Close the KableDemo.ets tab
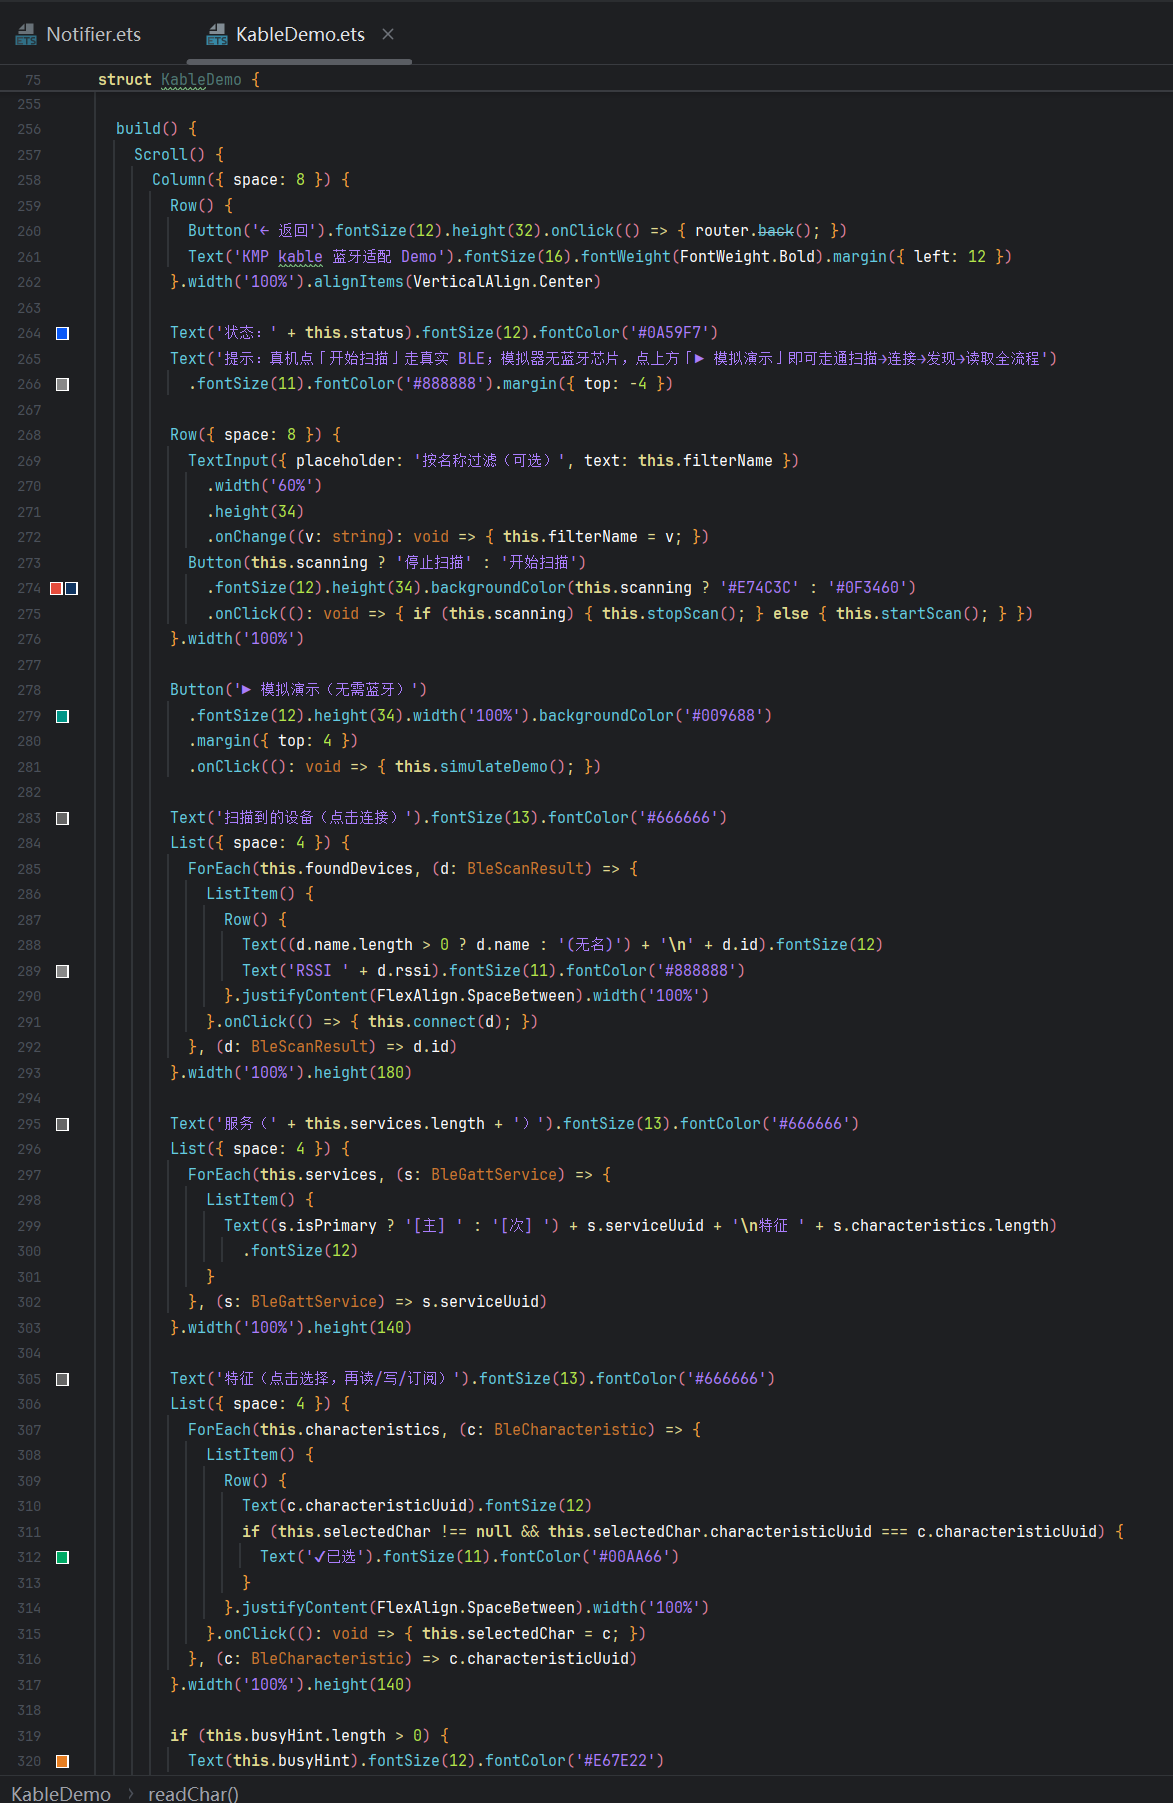1173x1803 pixels. [388, 34]
